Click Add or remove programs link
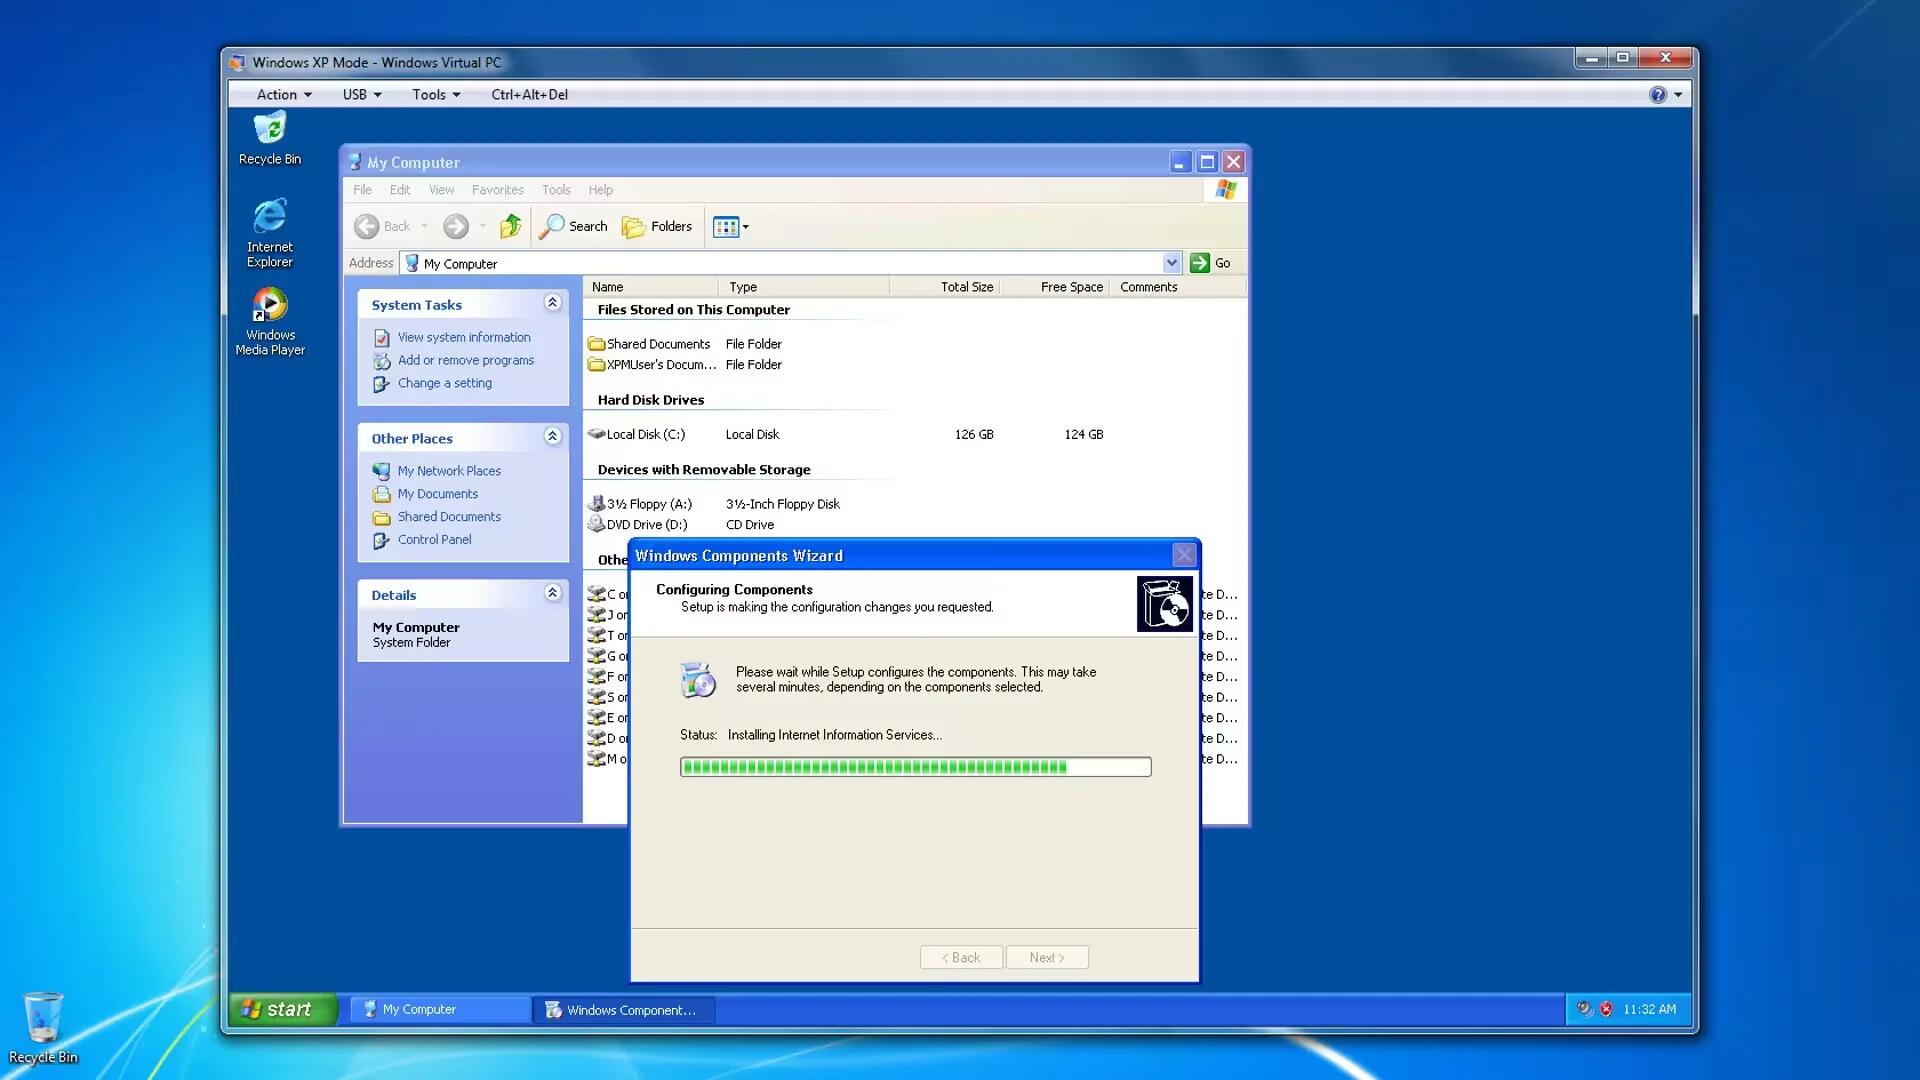Image resolution: width=1920 pixels, height=1080 pixels. click(465, 360)
